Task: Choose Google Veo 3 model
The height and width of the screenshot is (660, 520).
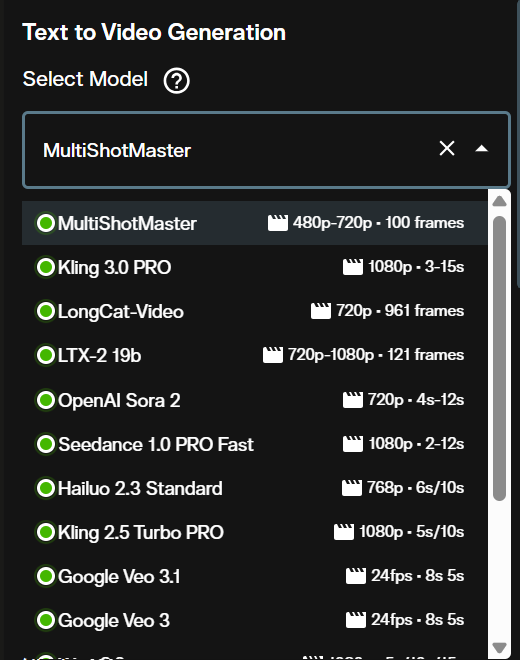Action: pyautogui.click(x=255, y=620)
